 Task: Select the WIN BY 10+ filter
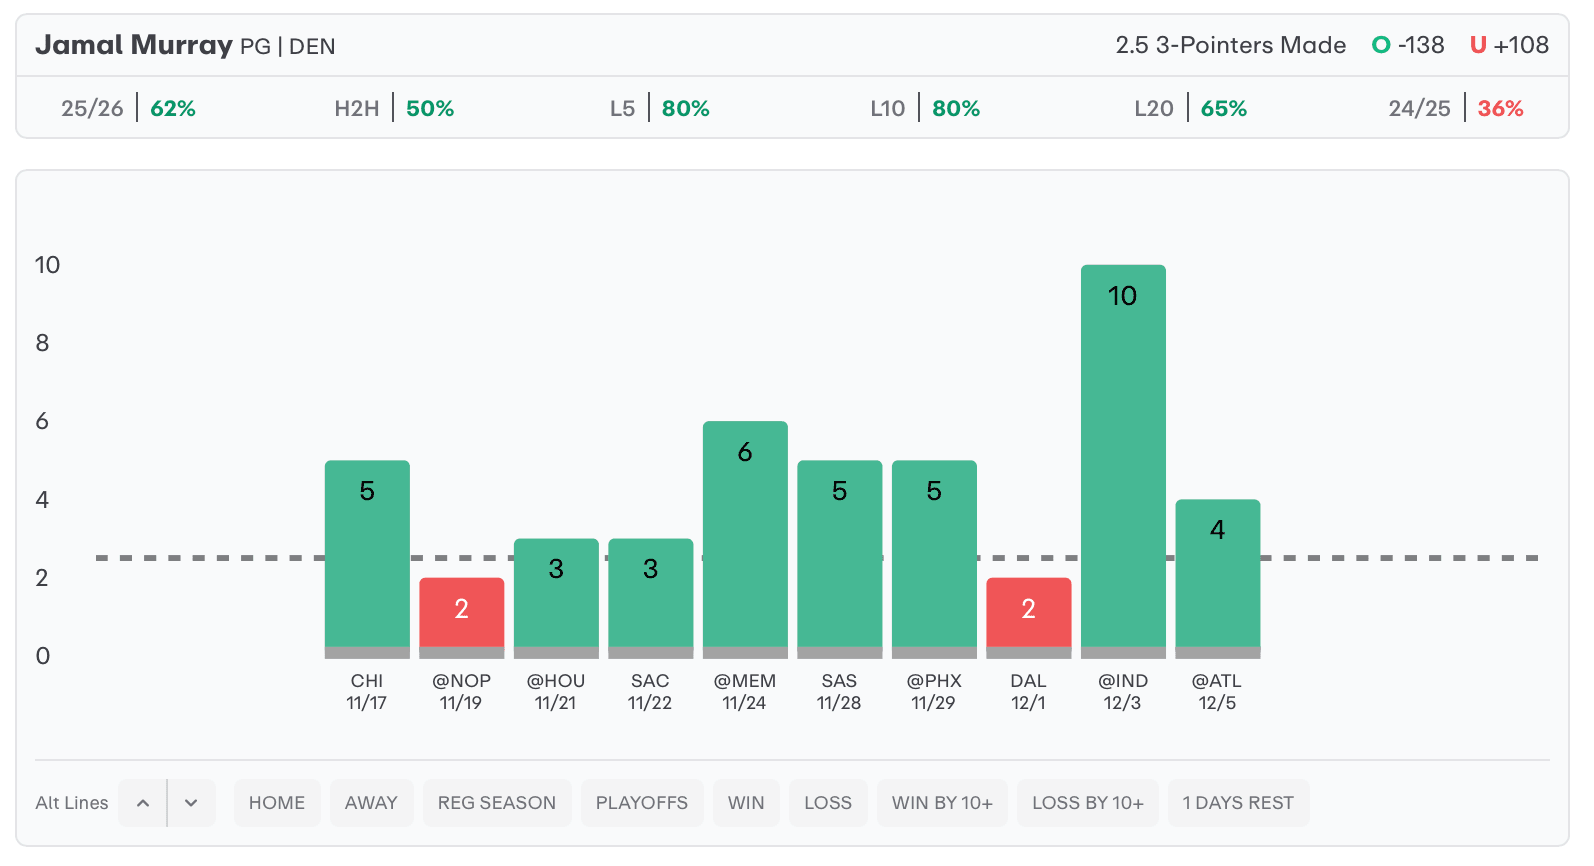(x=942, y=803)
